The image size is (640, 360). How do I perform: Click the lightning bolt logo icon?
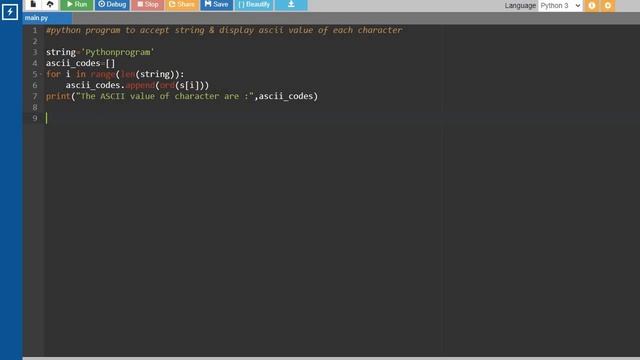10,11
